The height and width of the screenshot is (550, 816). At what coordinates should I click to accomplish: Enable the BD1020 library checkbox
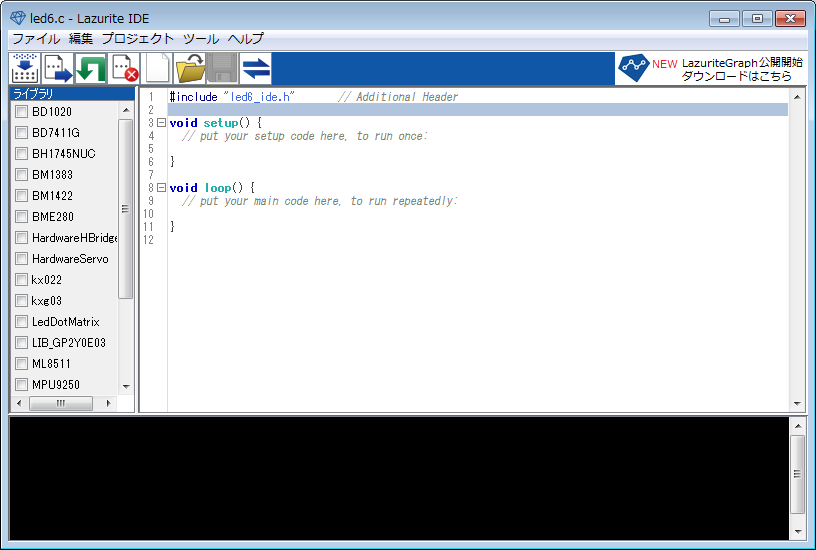click(x=21, y=111)
